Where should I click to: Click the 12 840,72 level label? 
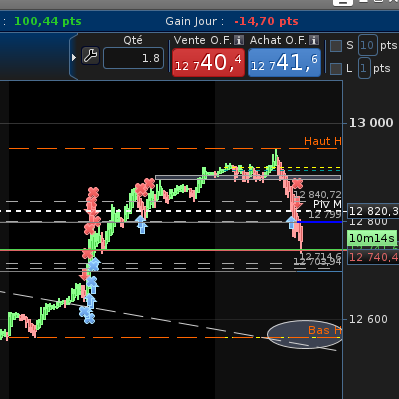318,195
